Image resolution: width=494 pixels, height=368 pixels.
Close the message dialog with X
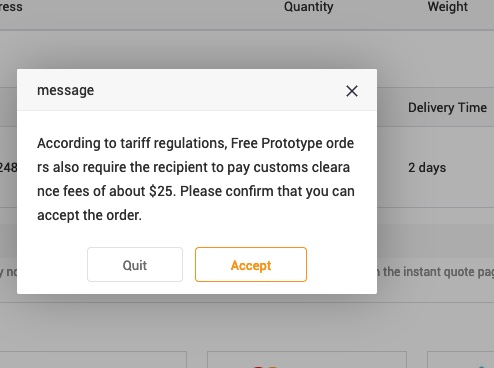352,91
